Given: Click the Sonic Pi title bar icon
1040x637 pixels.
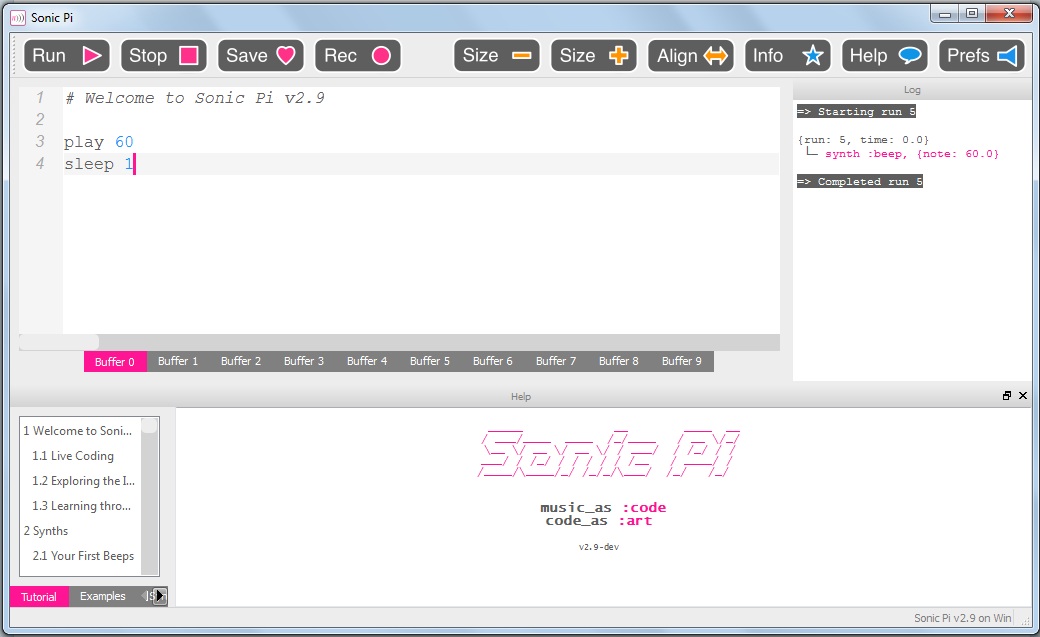Looking at the screenshot, I should 18,18.
